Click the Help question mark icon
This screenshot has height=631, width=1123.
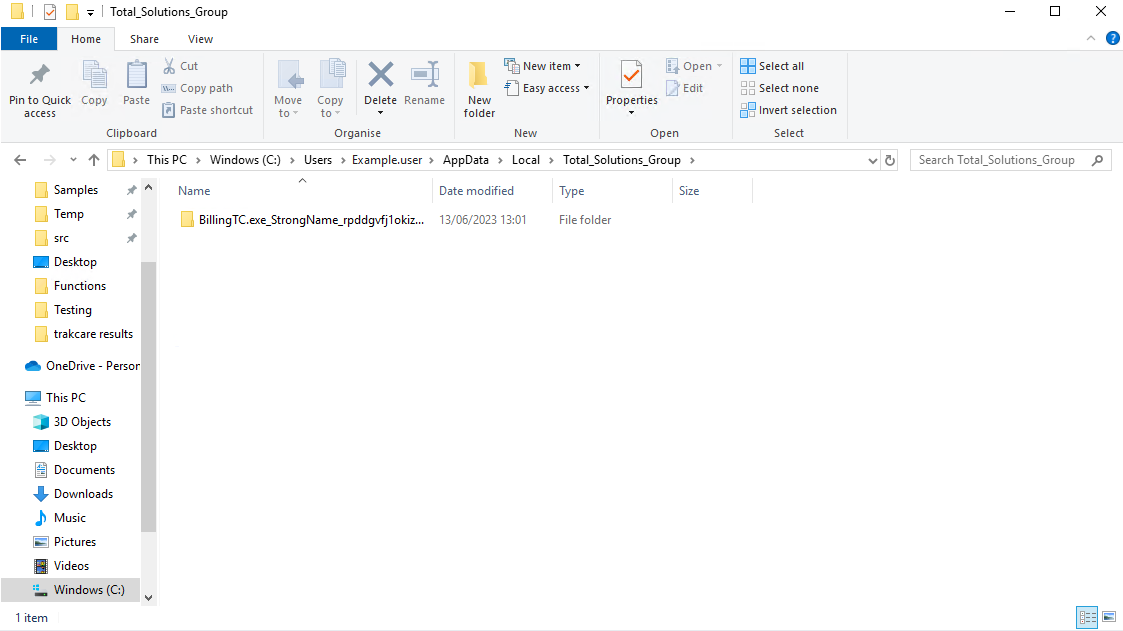tap(1112, 39)
